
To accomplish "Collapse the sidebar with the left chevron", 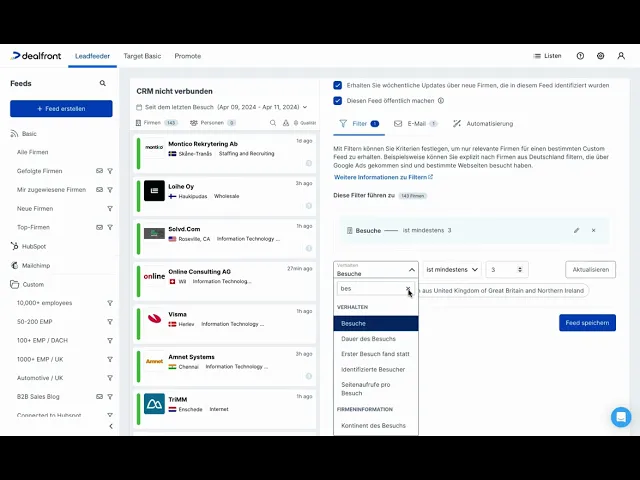I will point(111,426).
